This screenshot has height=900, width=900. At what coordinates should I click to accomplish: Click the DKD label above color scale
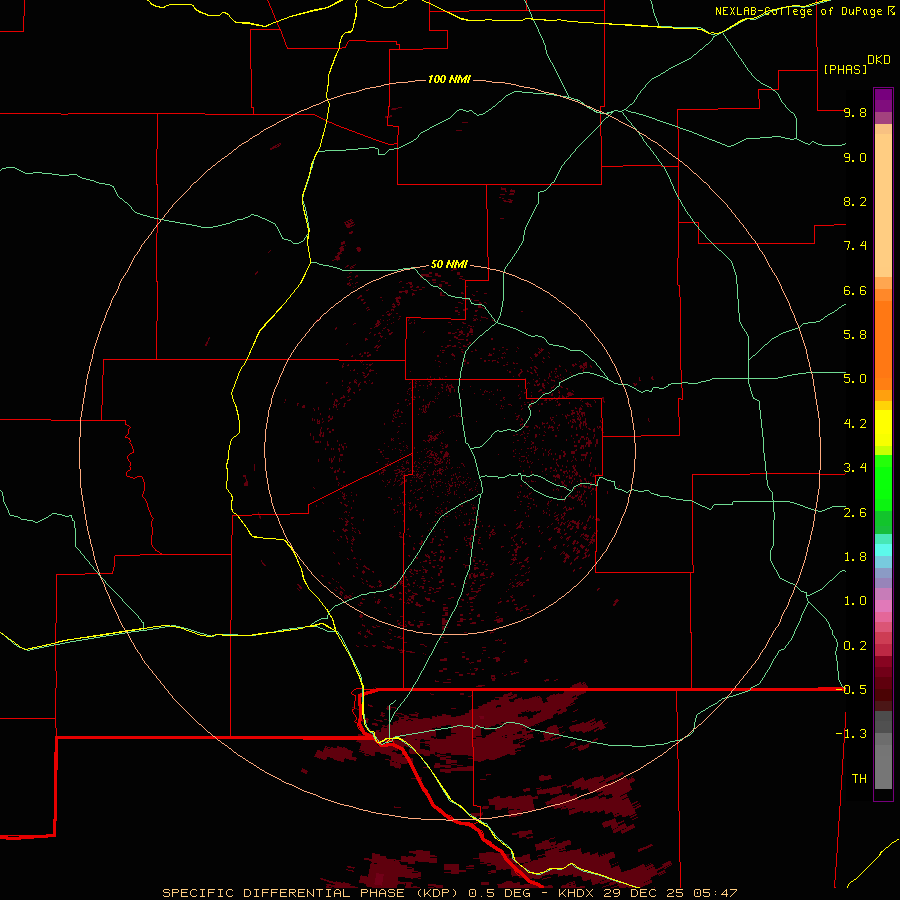click(879, 60)
